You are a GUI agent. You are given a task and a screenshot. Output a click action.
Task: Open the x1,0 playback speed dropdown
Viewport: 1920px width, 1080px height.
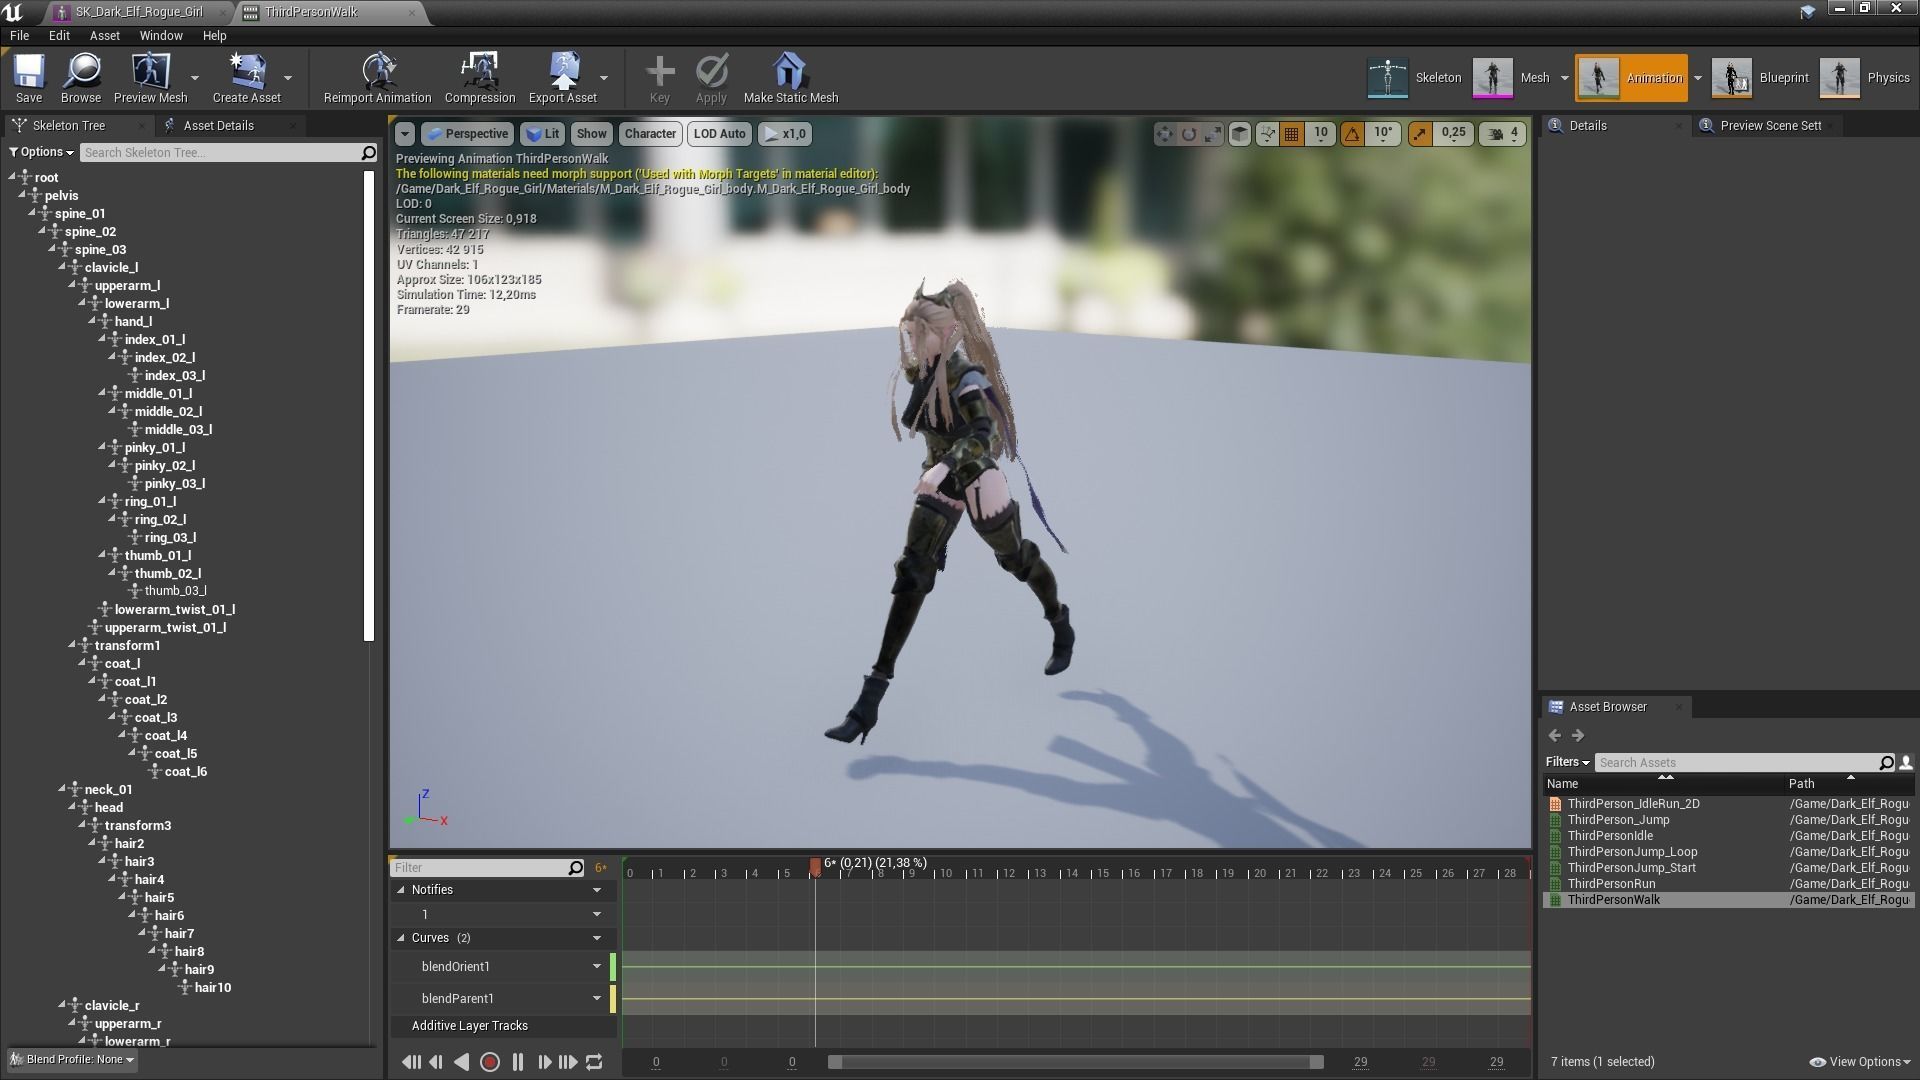[785, 134]
